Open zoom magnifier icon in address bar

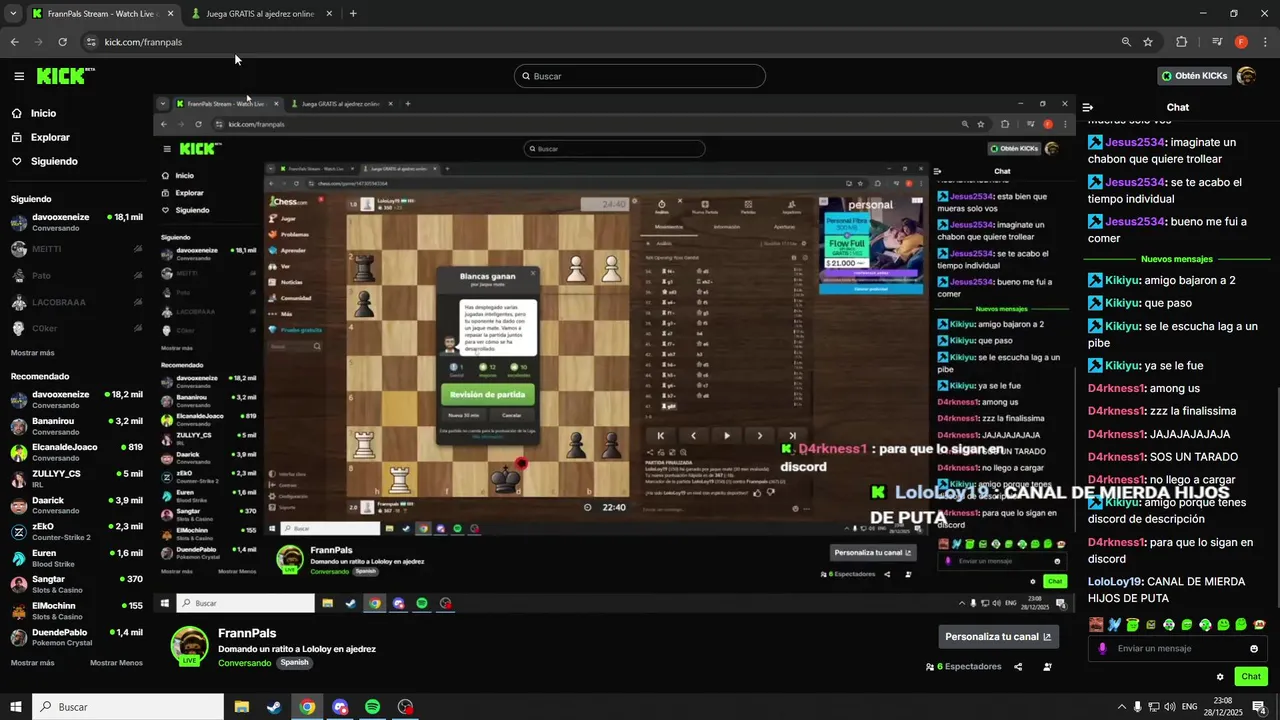1126,42
